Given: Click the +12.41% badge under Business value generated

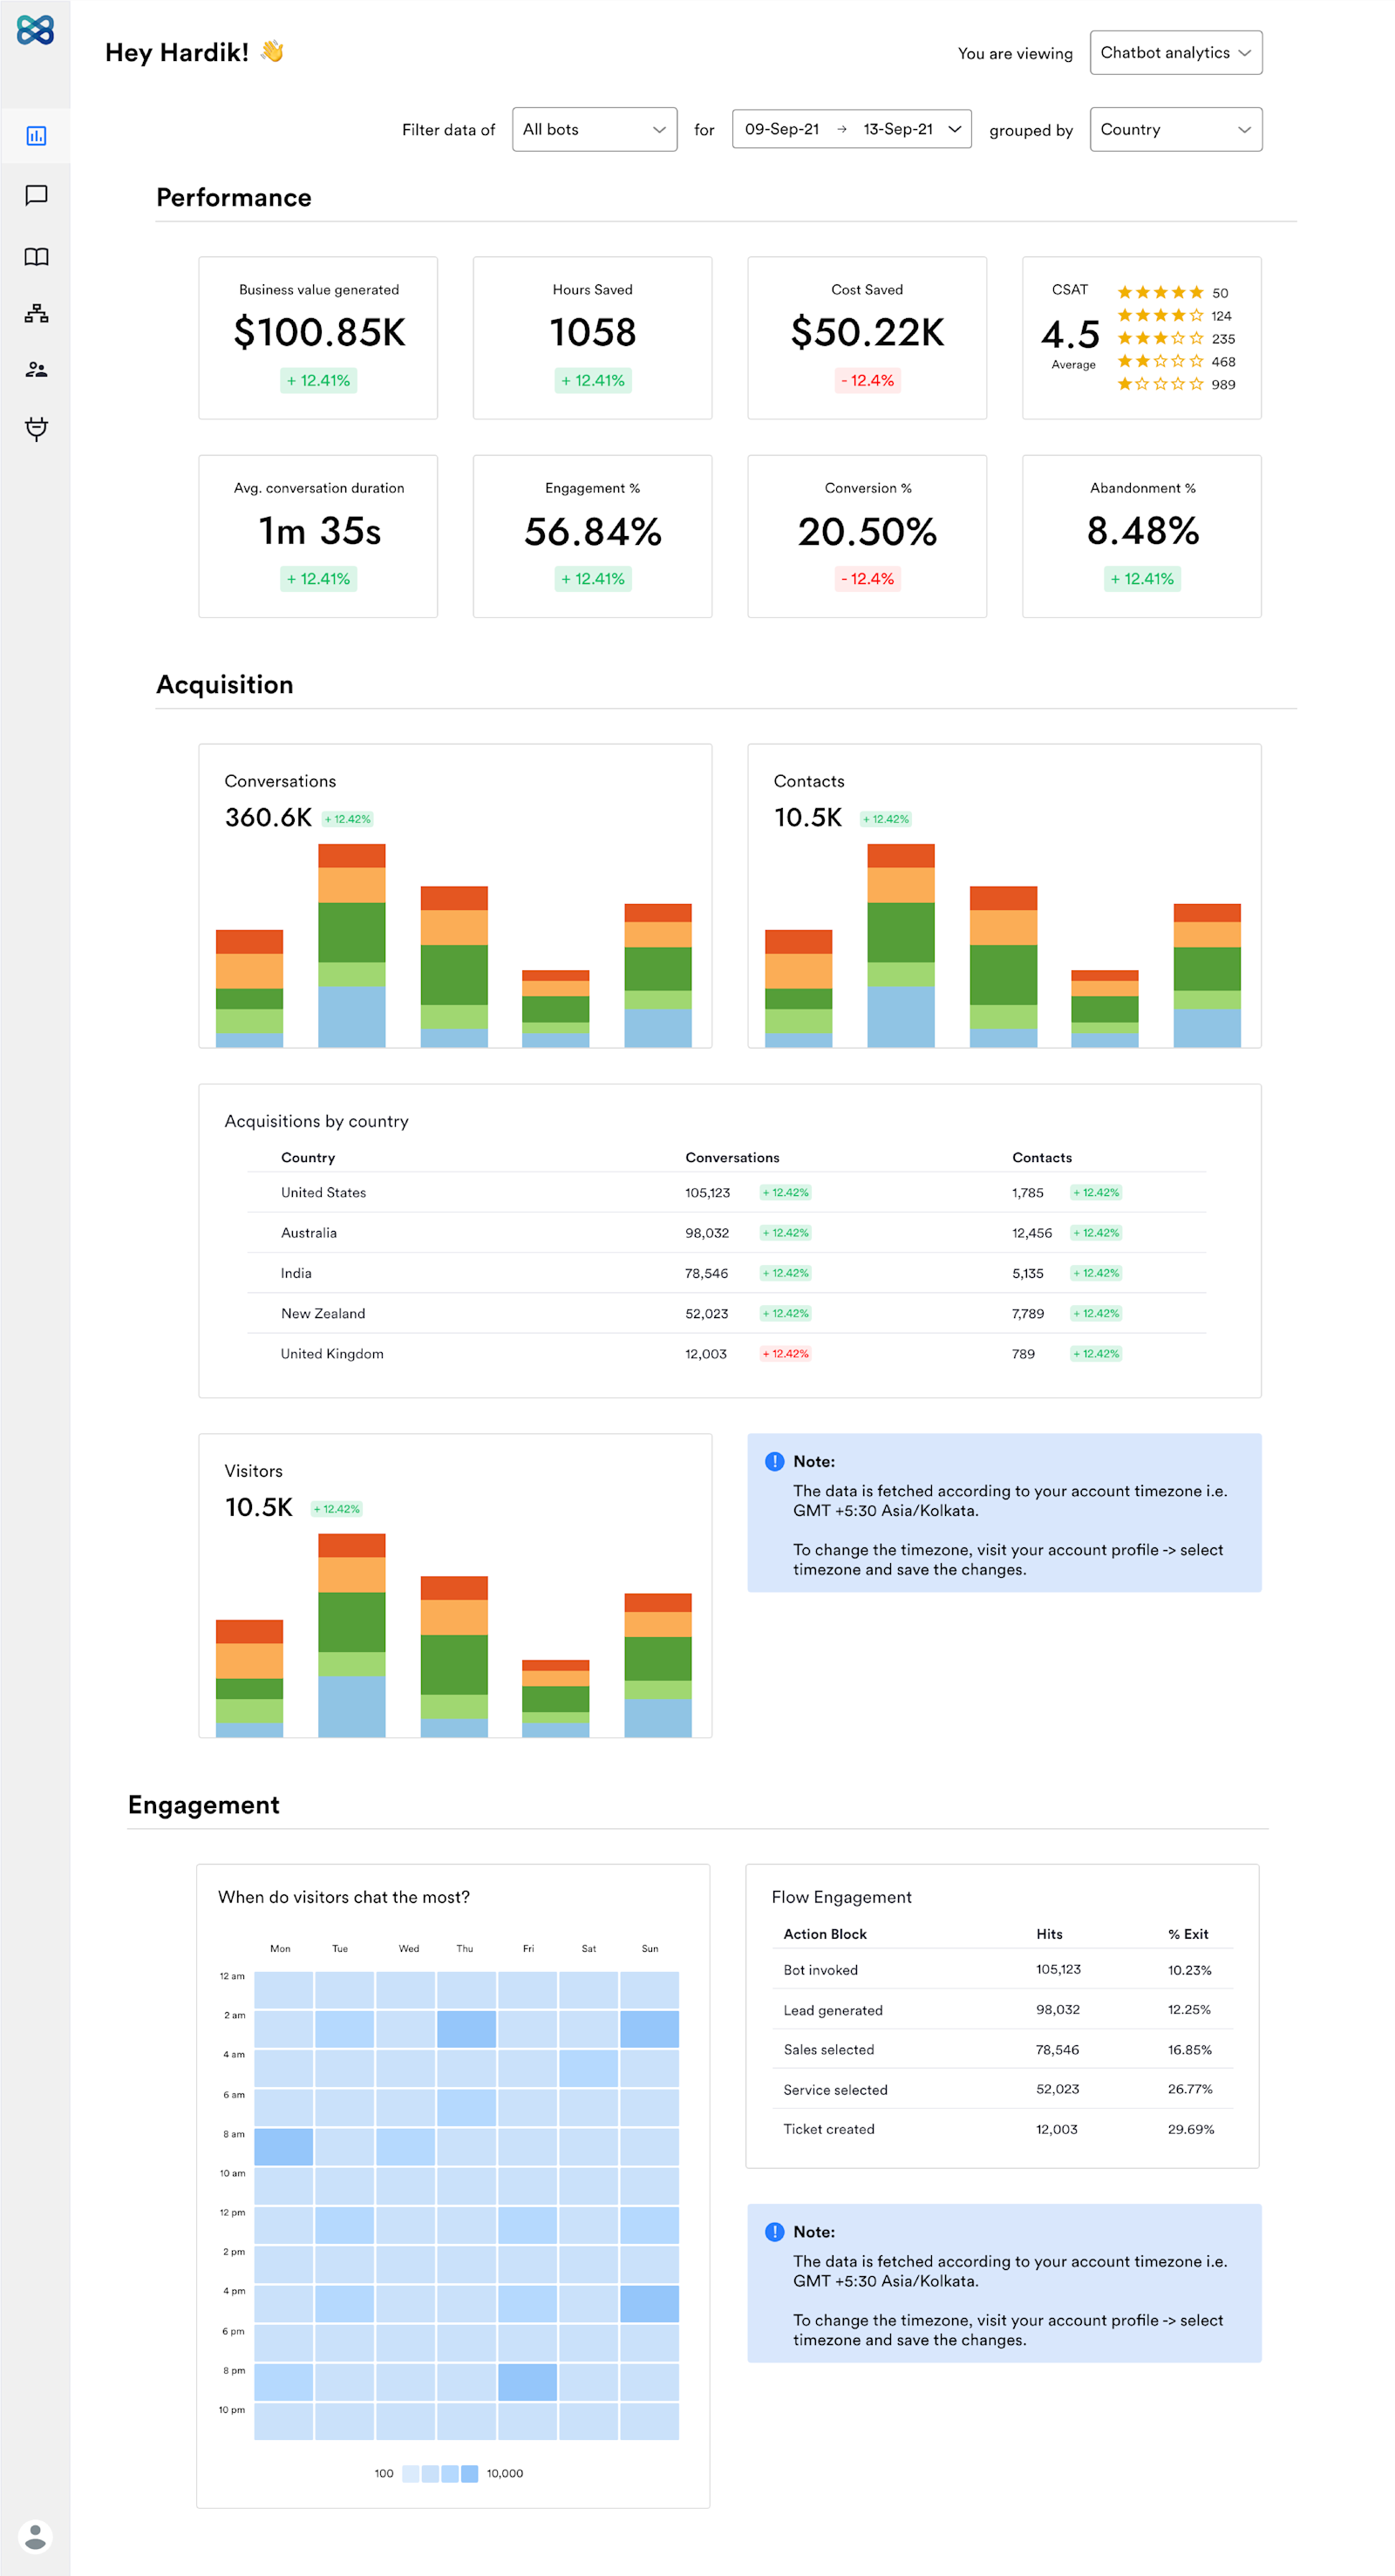Looking at the screenshot, I should click(x=318, y=380).
